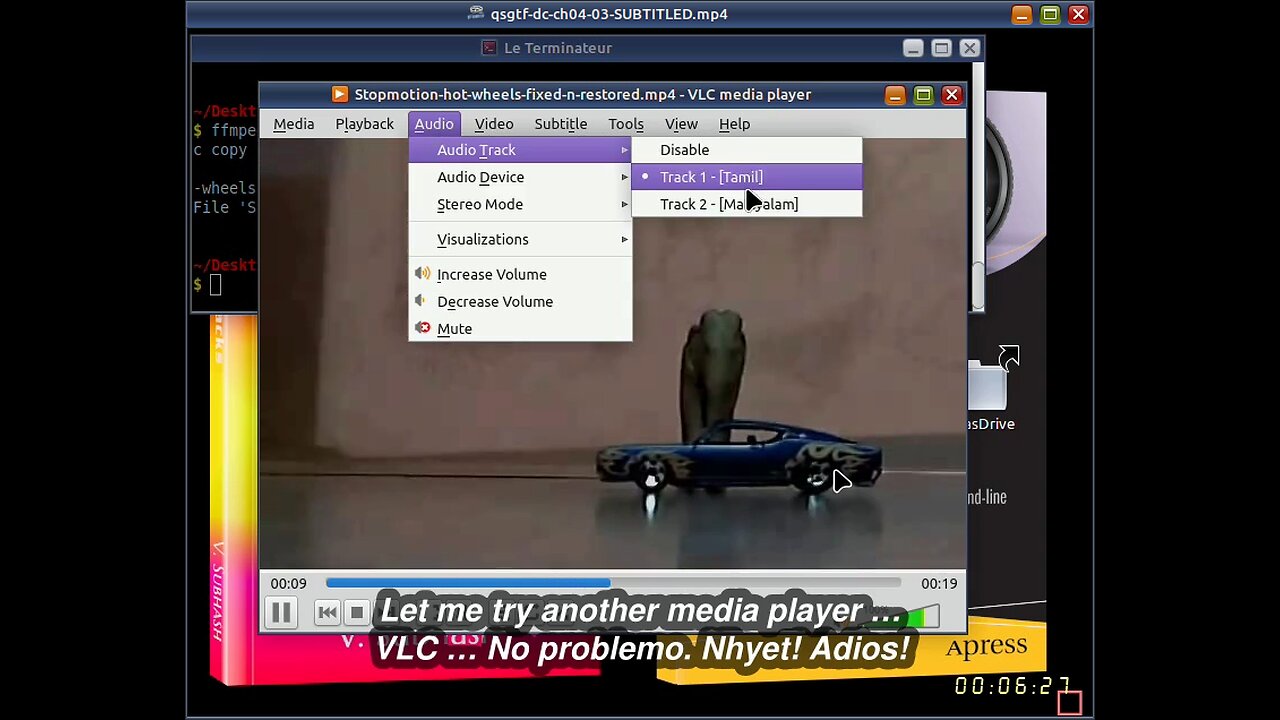Open the Subtitle menu in VLC

(x=560, y=124)
